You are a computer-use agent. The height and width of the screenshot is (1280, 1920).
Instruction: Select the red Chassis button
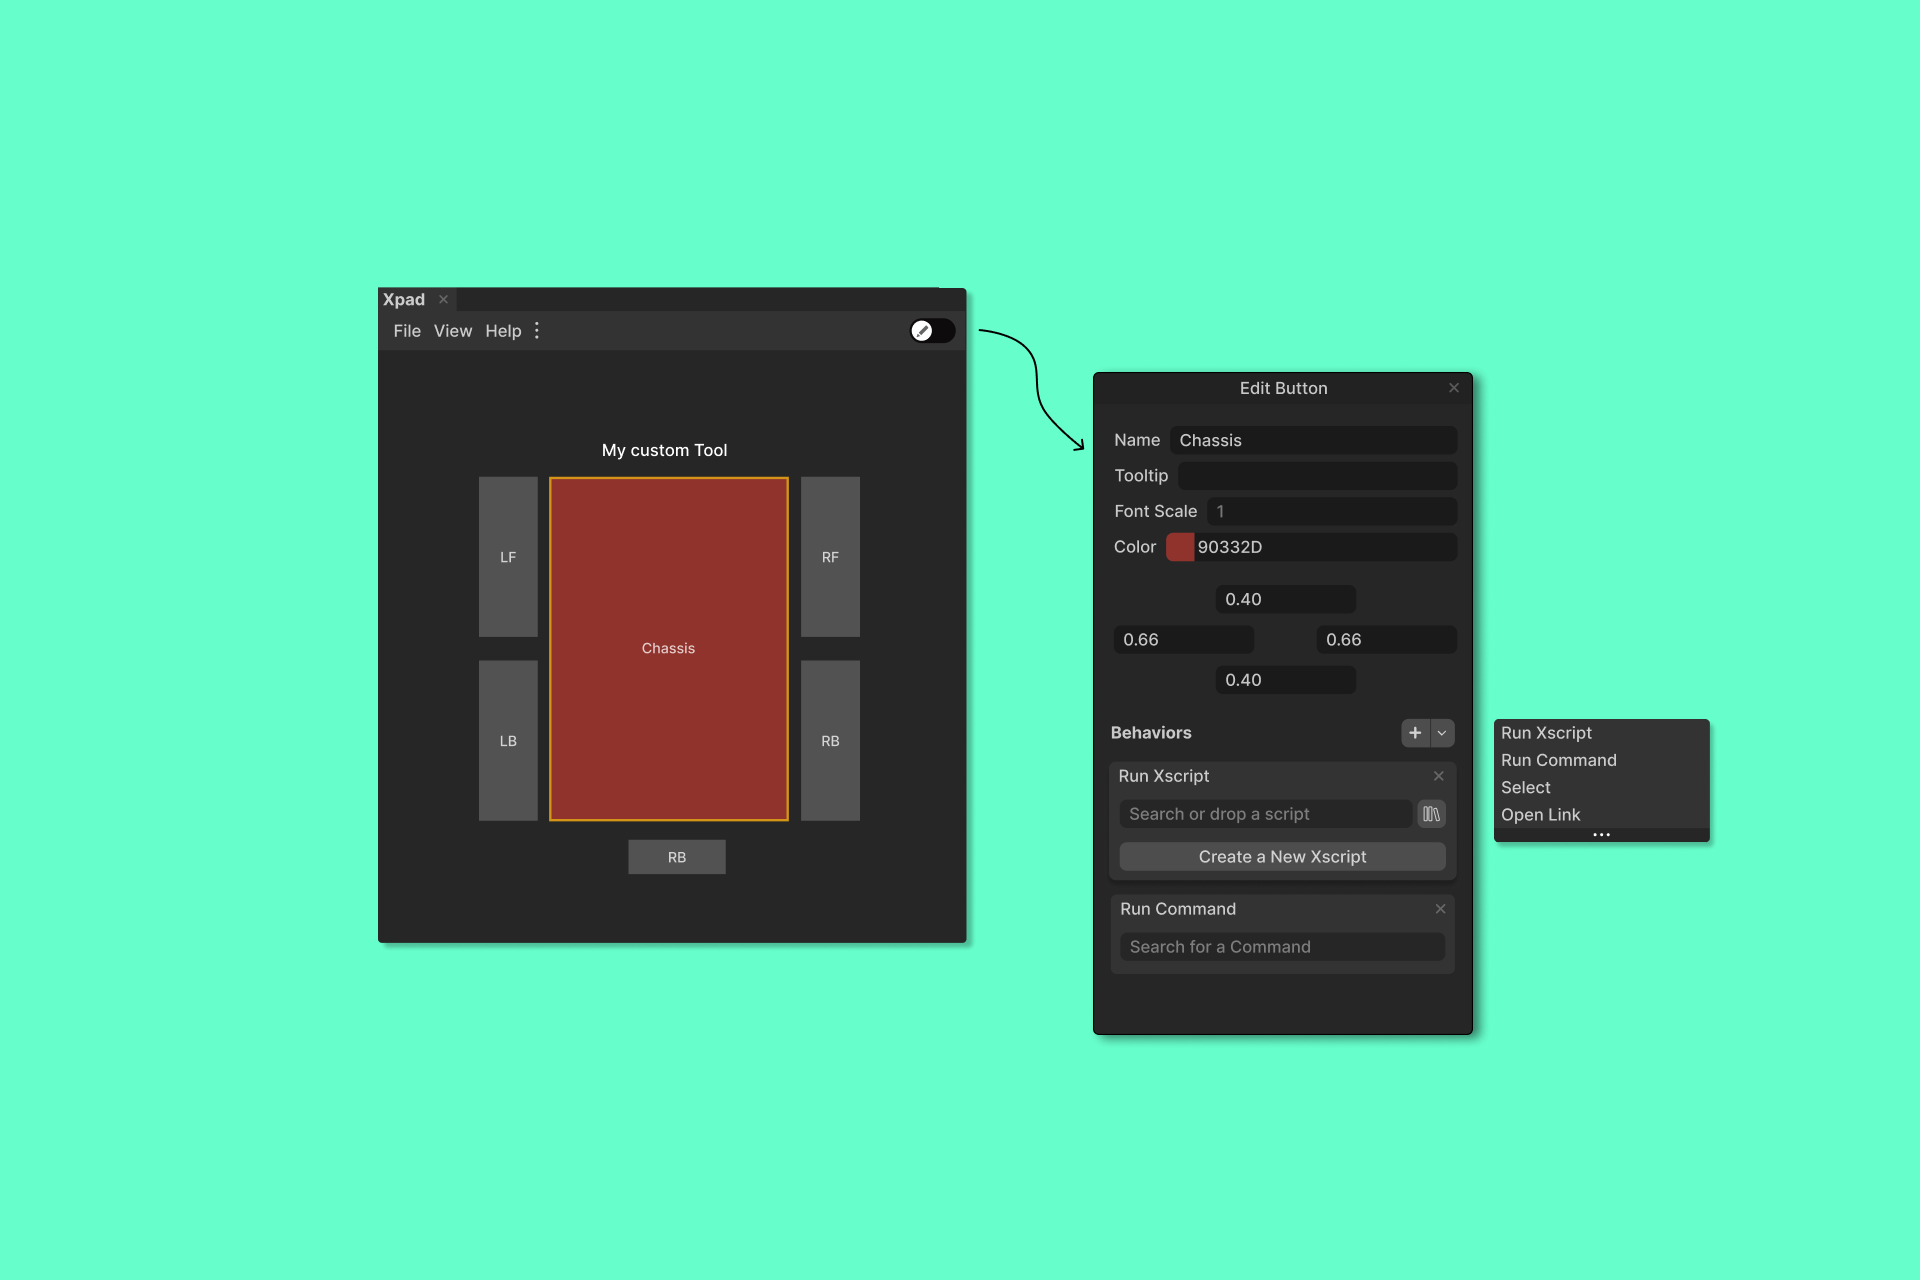click(x=668, y=649)
